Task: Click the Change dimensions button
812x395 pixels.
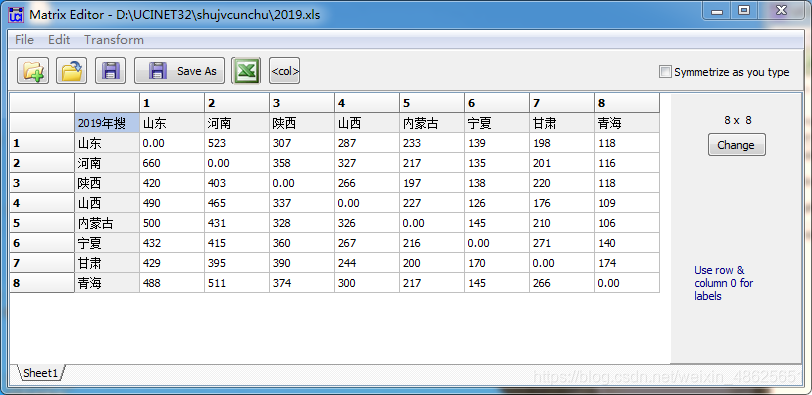Action: (x=736, y=145)
